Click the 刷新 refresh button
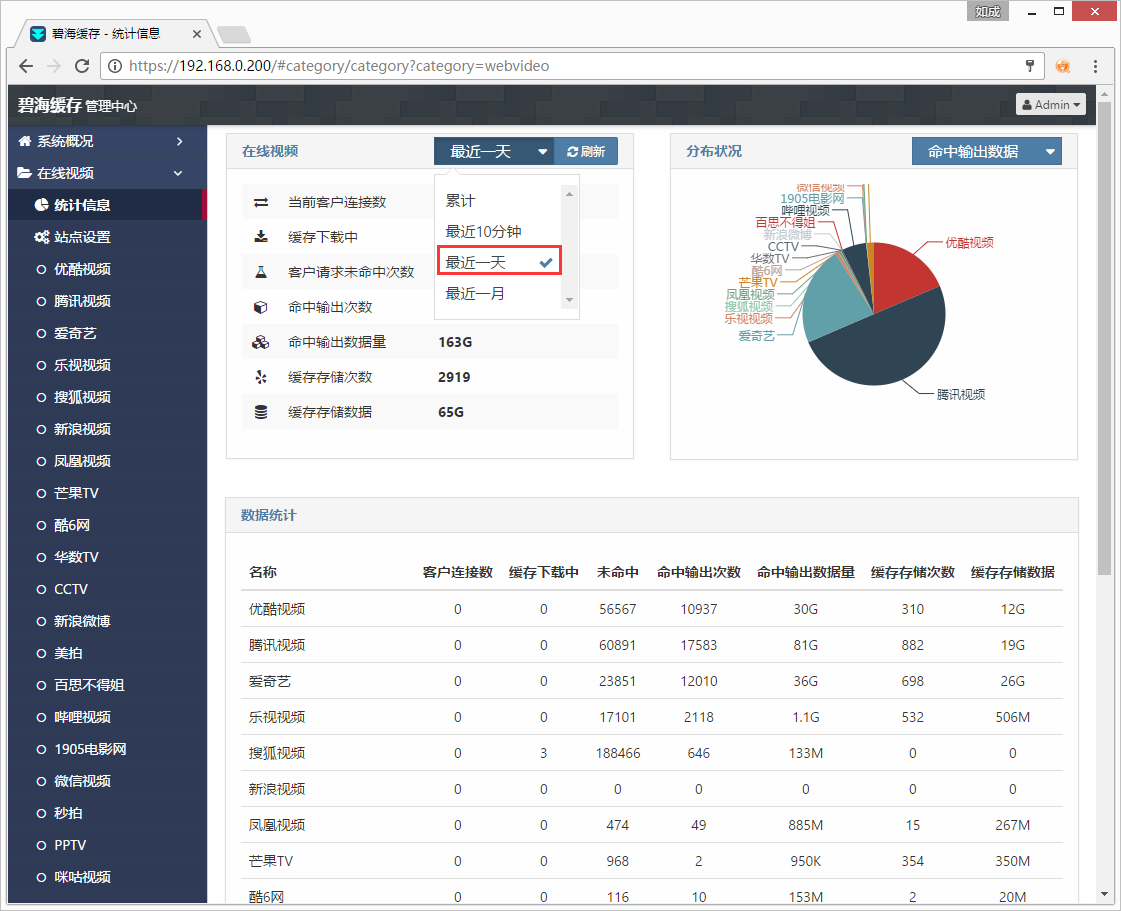1121x911 pixels. click(586, 151)
